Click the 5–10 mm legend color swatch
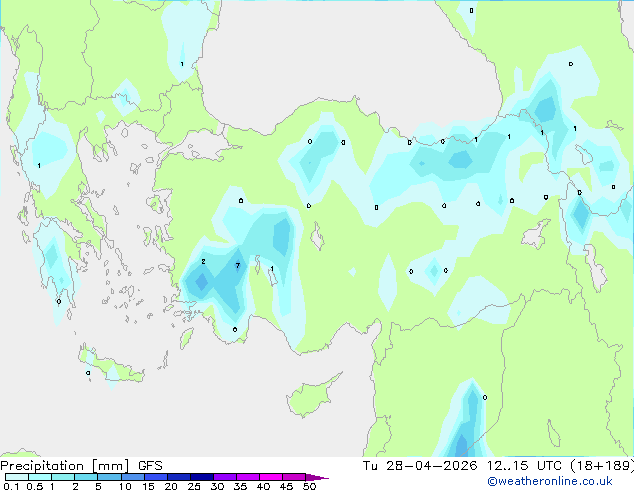This screenshot has width=634, height=490. point(109,477)
